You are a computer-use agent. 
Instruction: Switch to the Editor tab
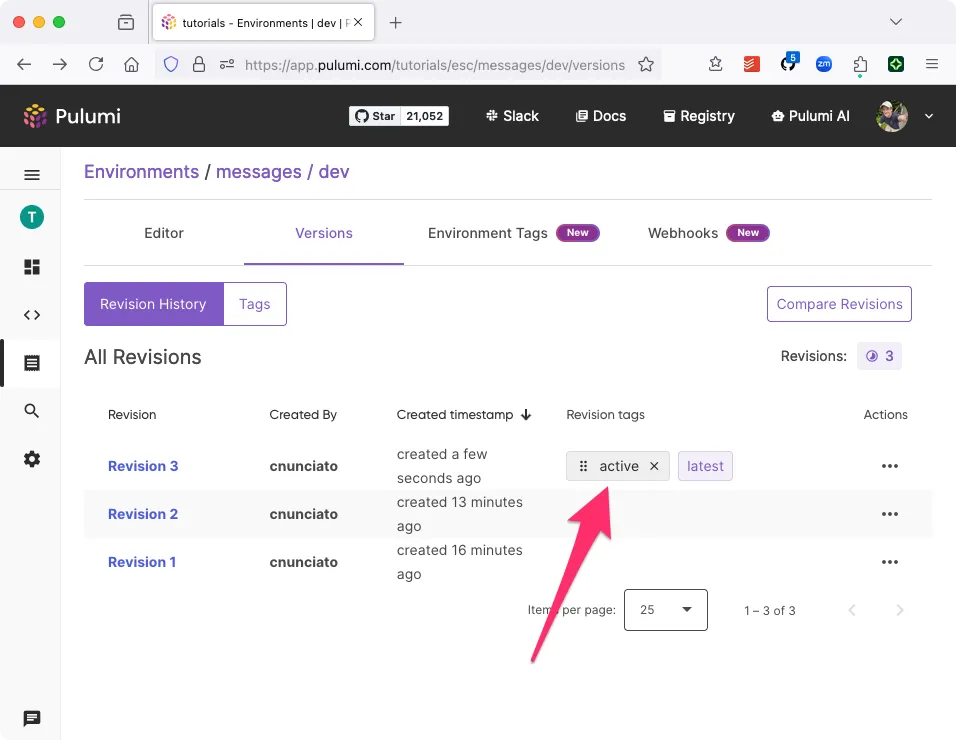pos(163,233)
